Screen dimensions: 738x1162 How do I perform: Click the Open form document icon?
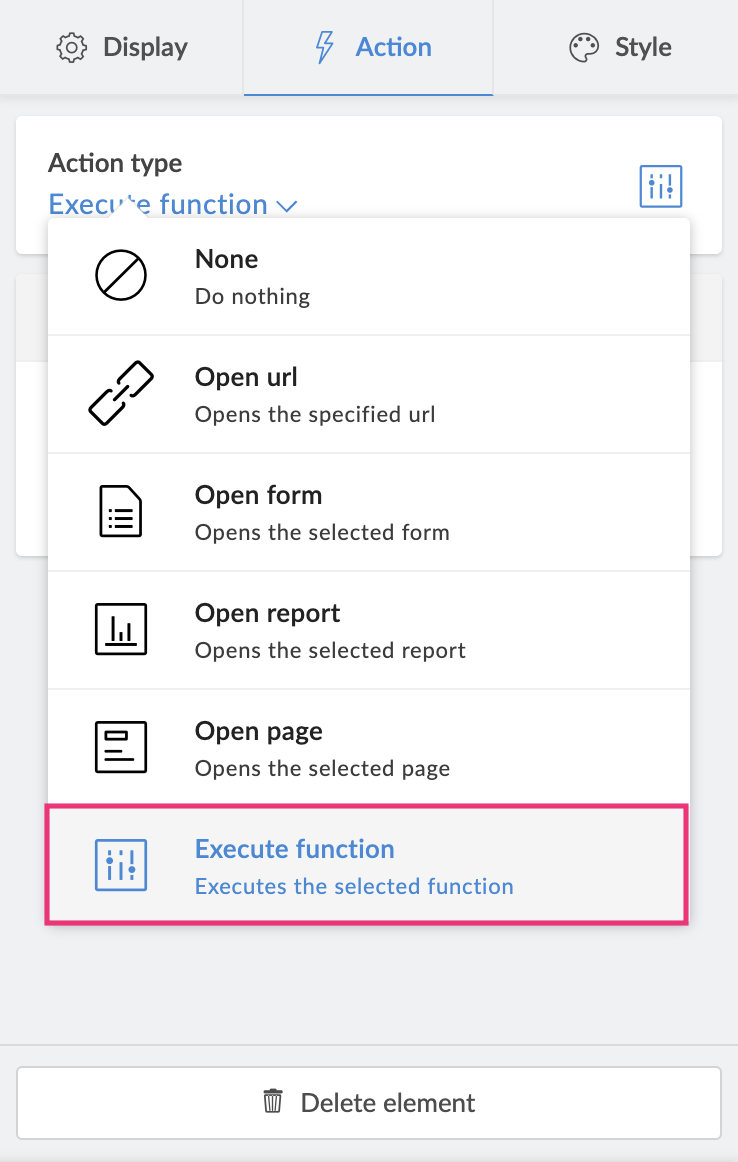click(x=121, y=512)
